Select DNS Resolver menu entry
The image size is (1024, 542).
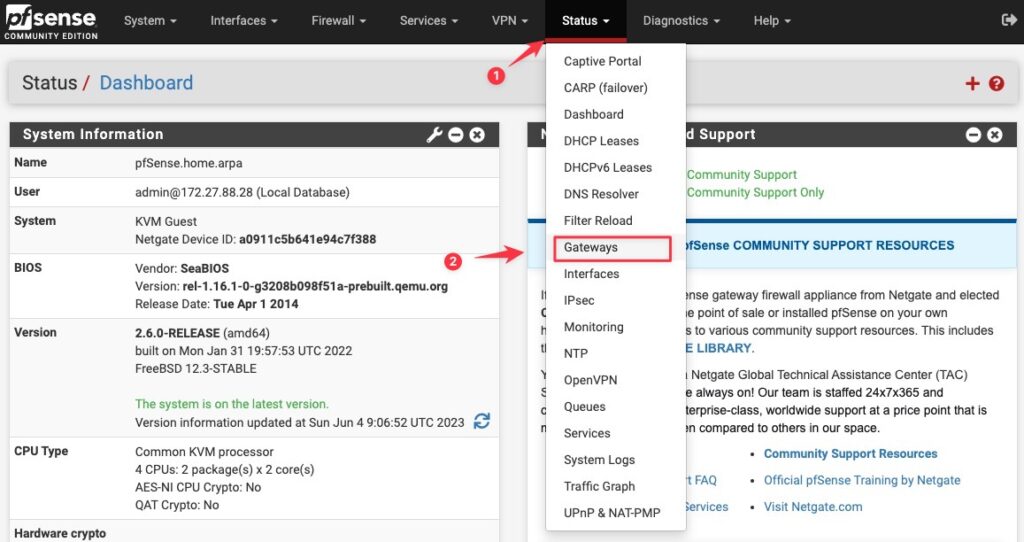pyautogui.click(x=616, y=194)
